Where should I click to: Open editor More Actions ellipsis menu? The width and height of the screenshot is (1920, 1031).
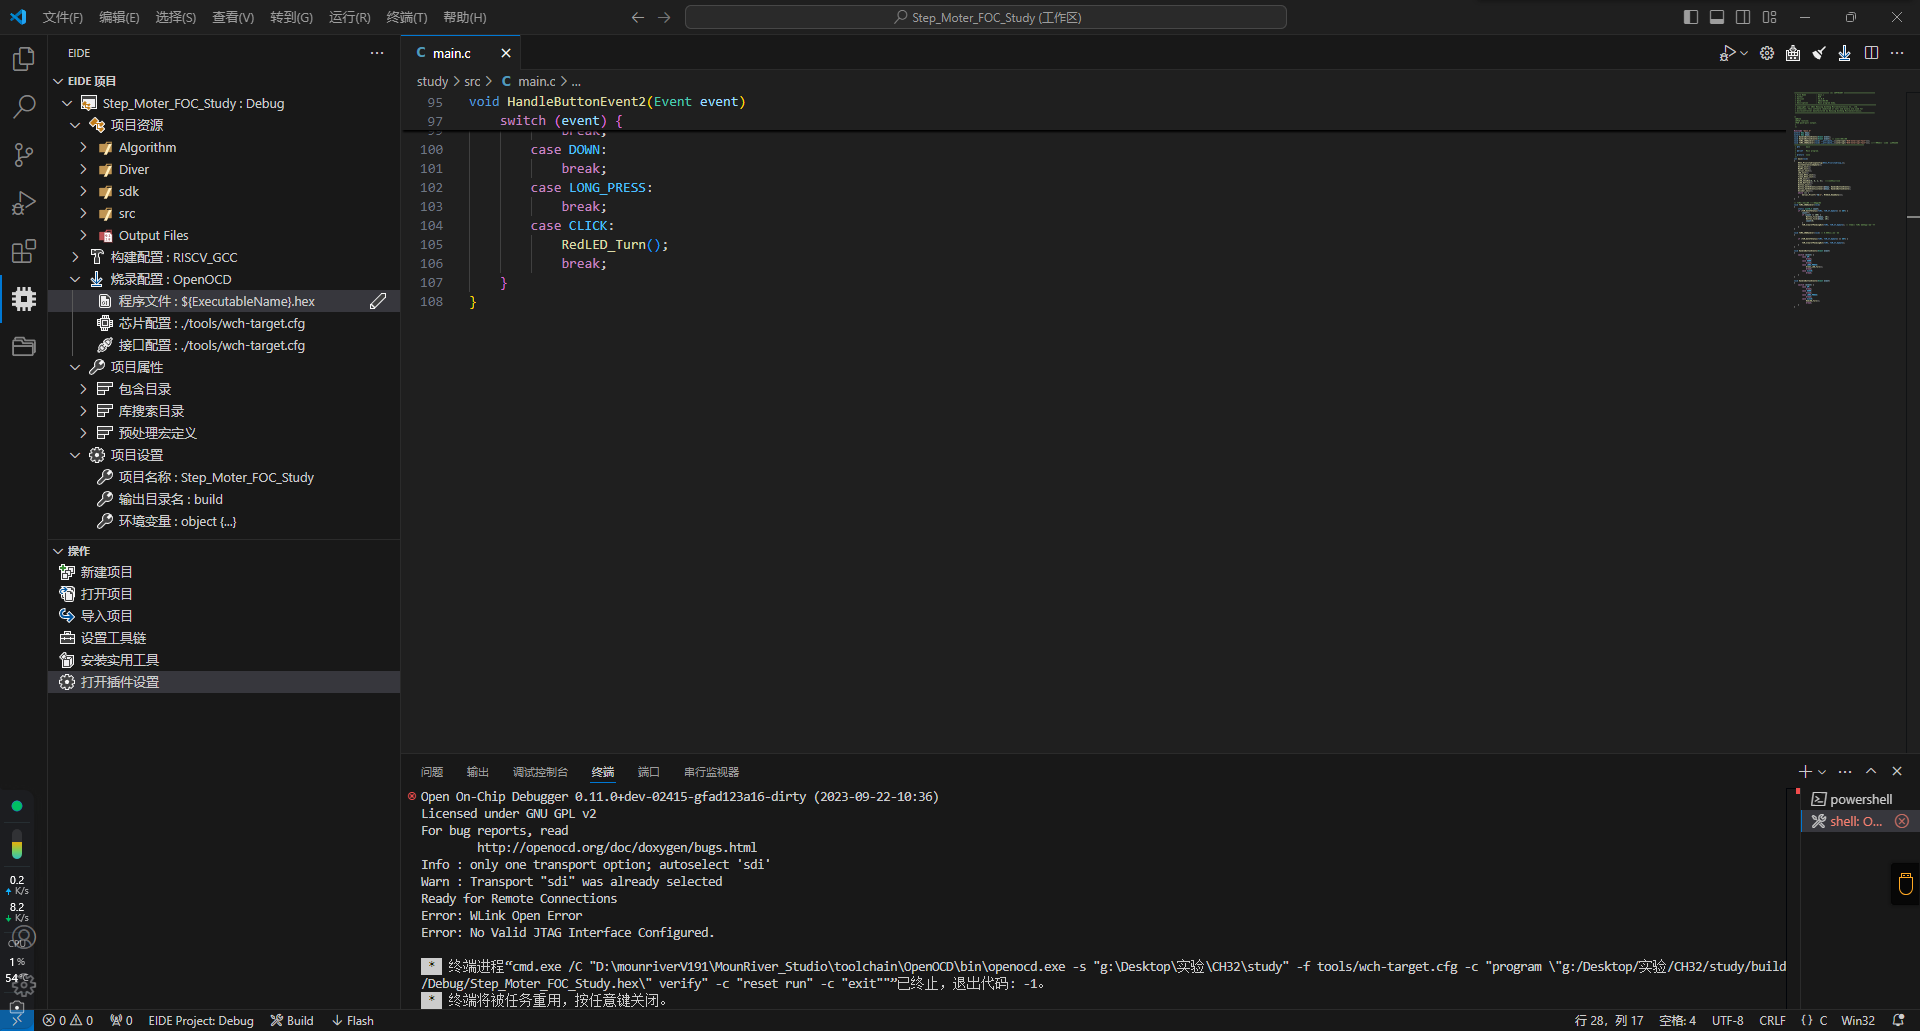coord(1897,53)
